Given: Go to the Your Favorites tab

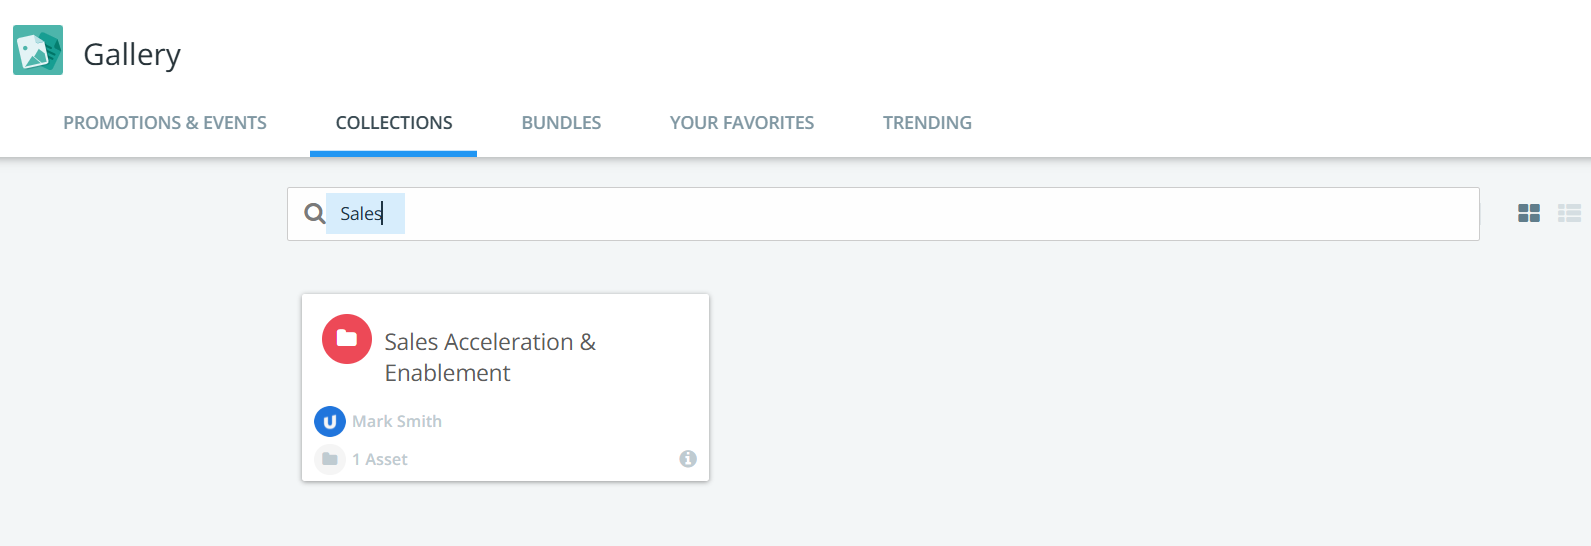Looking at the screenshot, I should point(742,123).
